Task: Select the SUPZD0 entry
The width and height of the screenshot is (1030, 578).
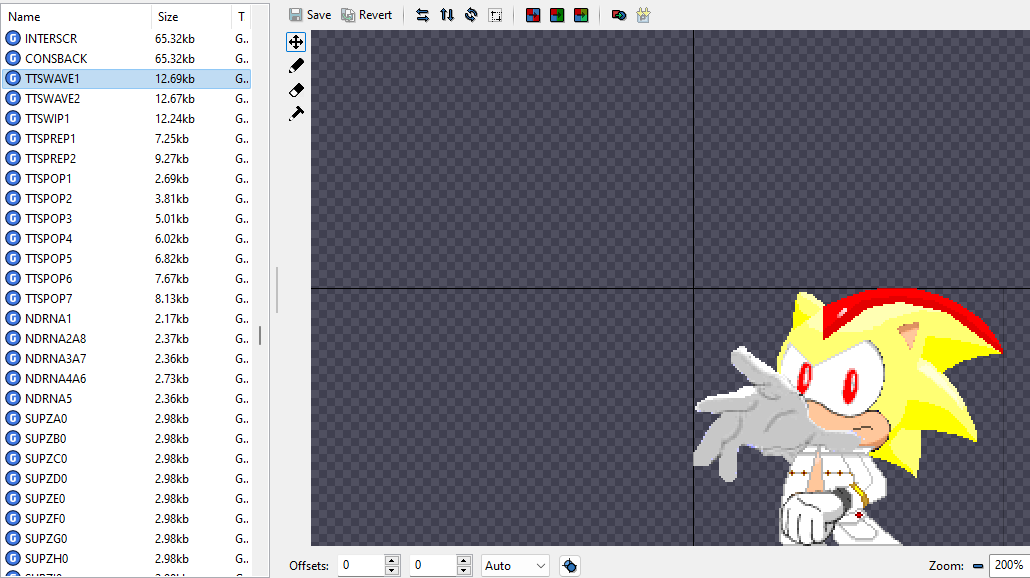Action: click(127, 479)
